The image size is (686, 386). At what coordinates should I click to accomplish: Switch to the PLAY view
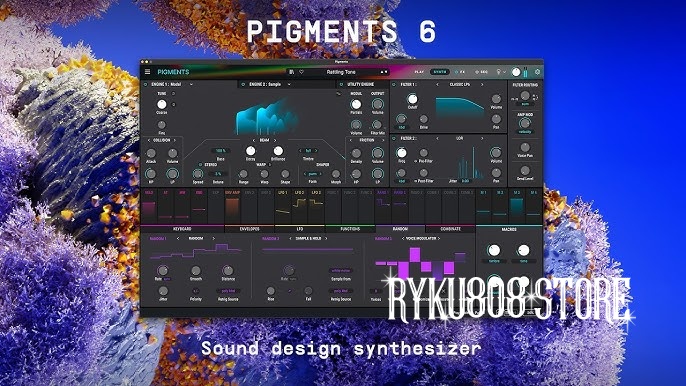coord(419,72)
